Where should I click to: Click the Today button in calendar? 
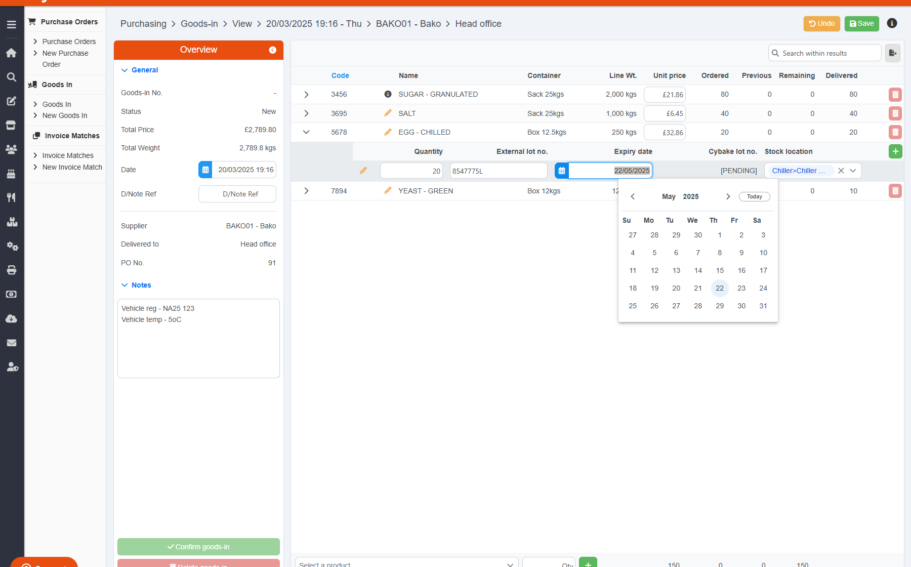(x=754, y=196)
